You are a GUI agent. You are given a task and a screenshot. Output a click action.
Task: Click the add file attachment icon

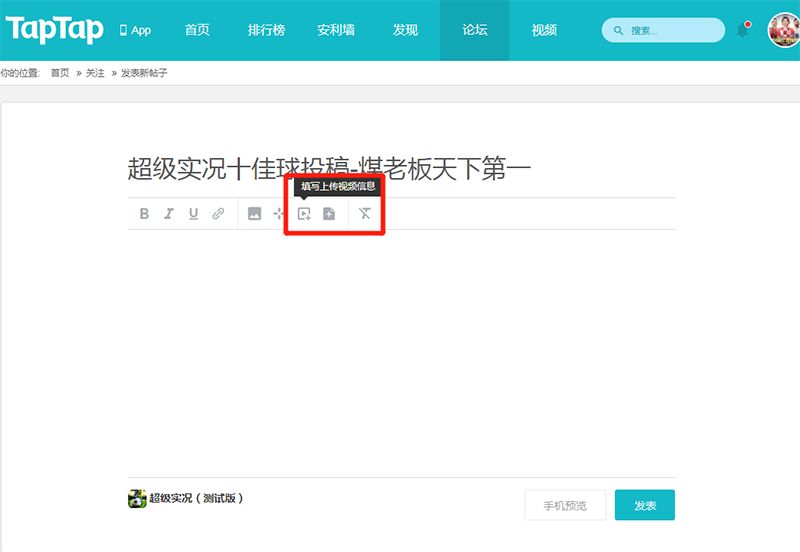tap(329, 213)
